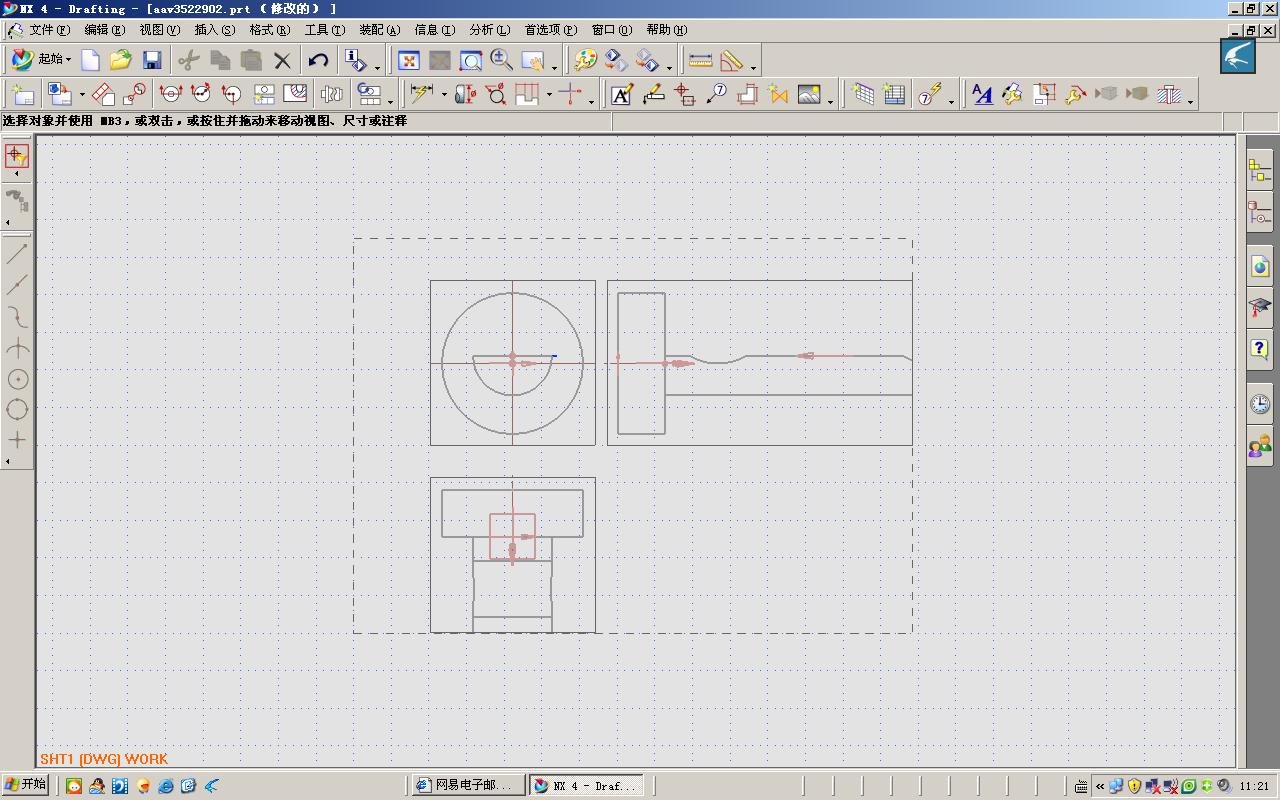This screenshot has width=1280, height=800.
Task: Expand the view toolbar options arrow
Action: tap(555, 67)
